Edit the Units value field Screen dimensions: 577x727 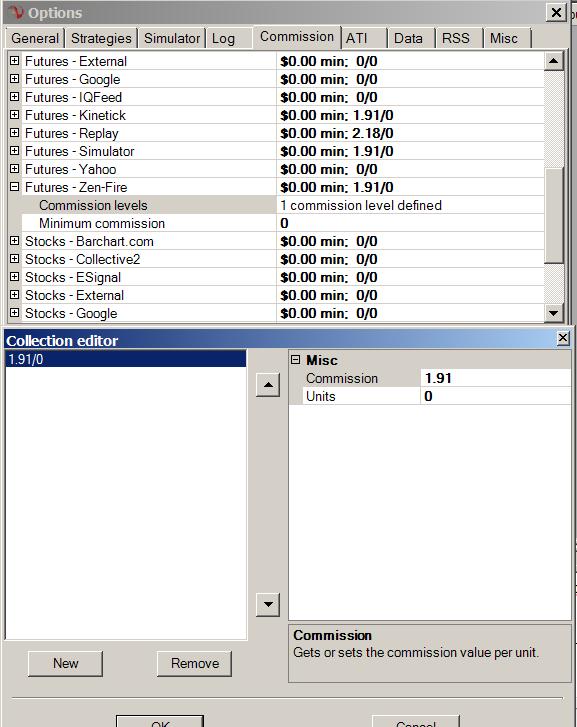(x=496, y=396)
